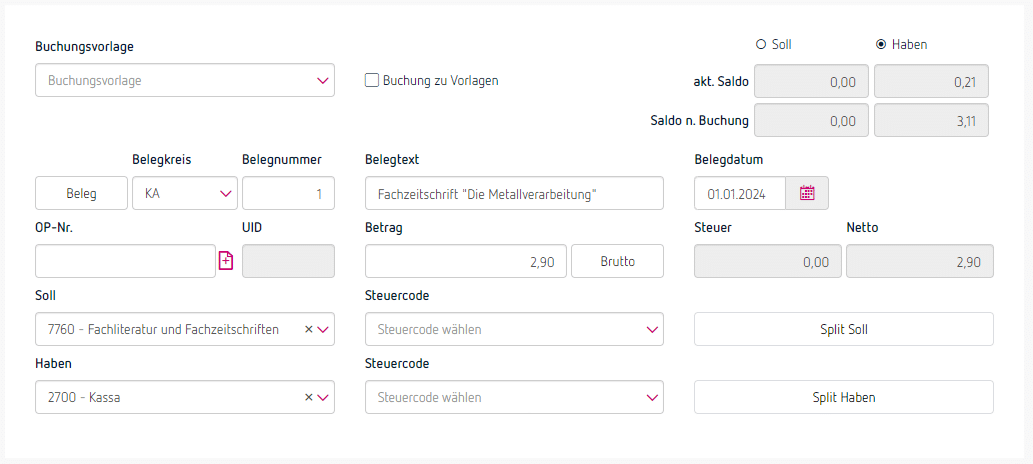Expand the Soll account 7760 dropdown arrow
1033x464 pixels.
click(323, 329)
